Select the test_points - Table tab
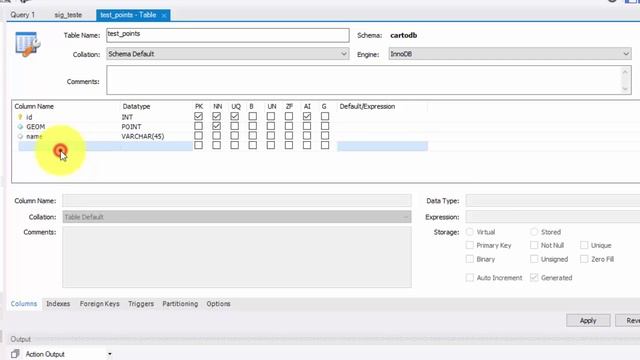Viewport: 640px width, 360px height. pos(128,15)
